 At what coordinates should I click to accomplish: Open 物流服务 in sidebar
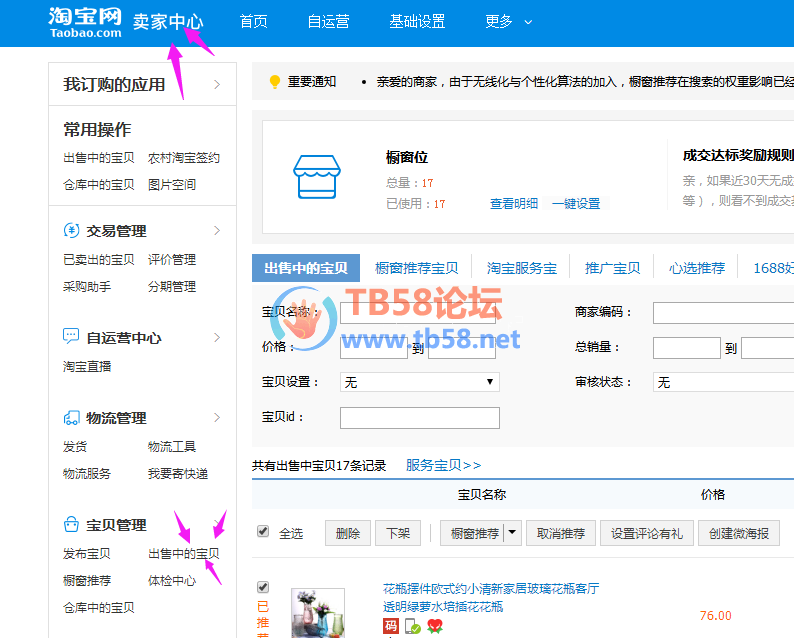87,473
